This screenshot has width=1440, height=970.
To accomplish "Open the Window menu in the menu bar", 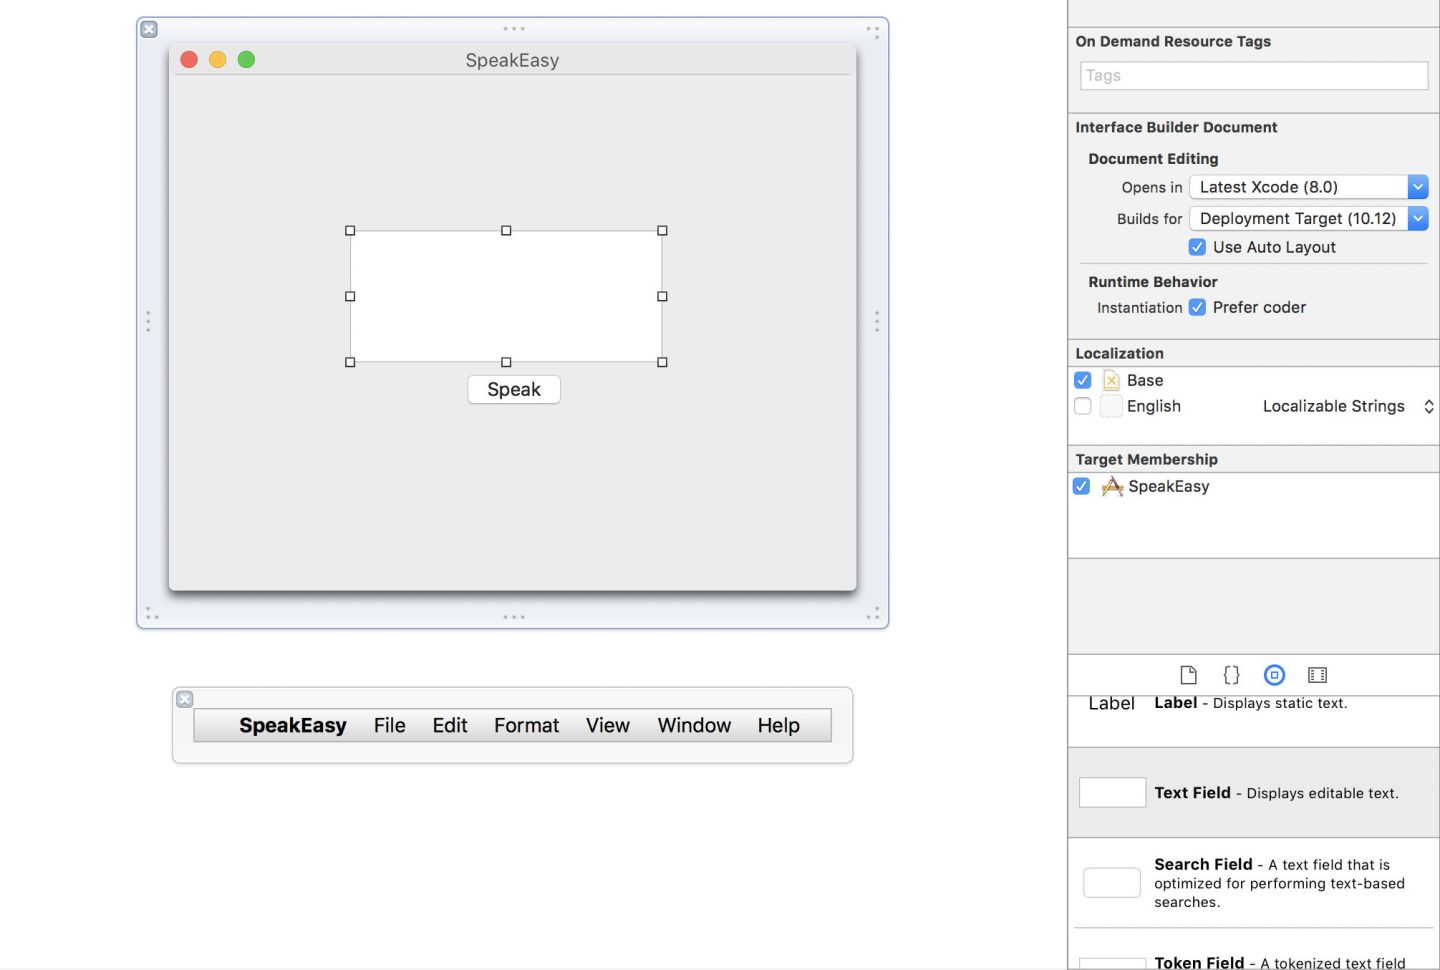I will click(x=694, y=725).
